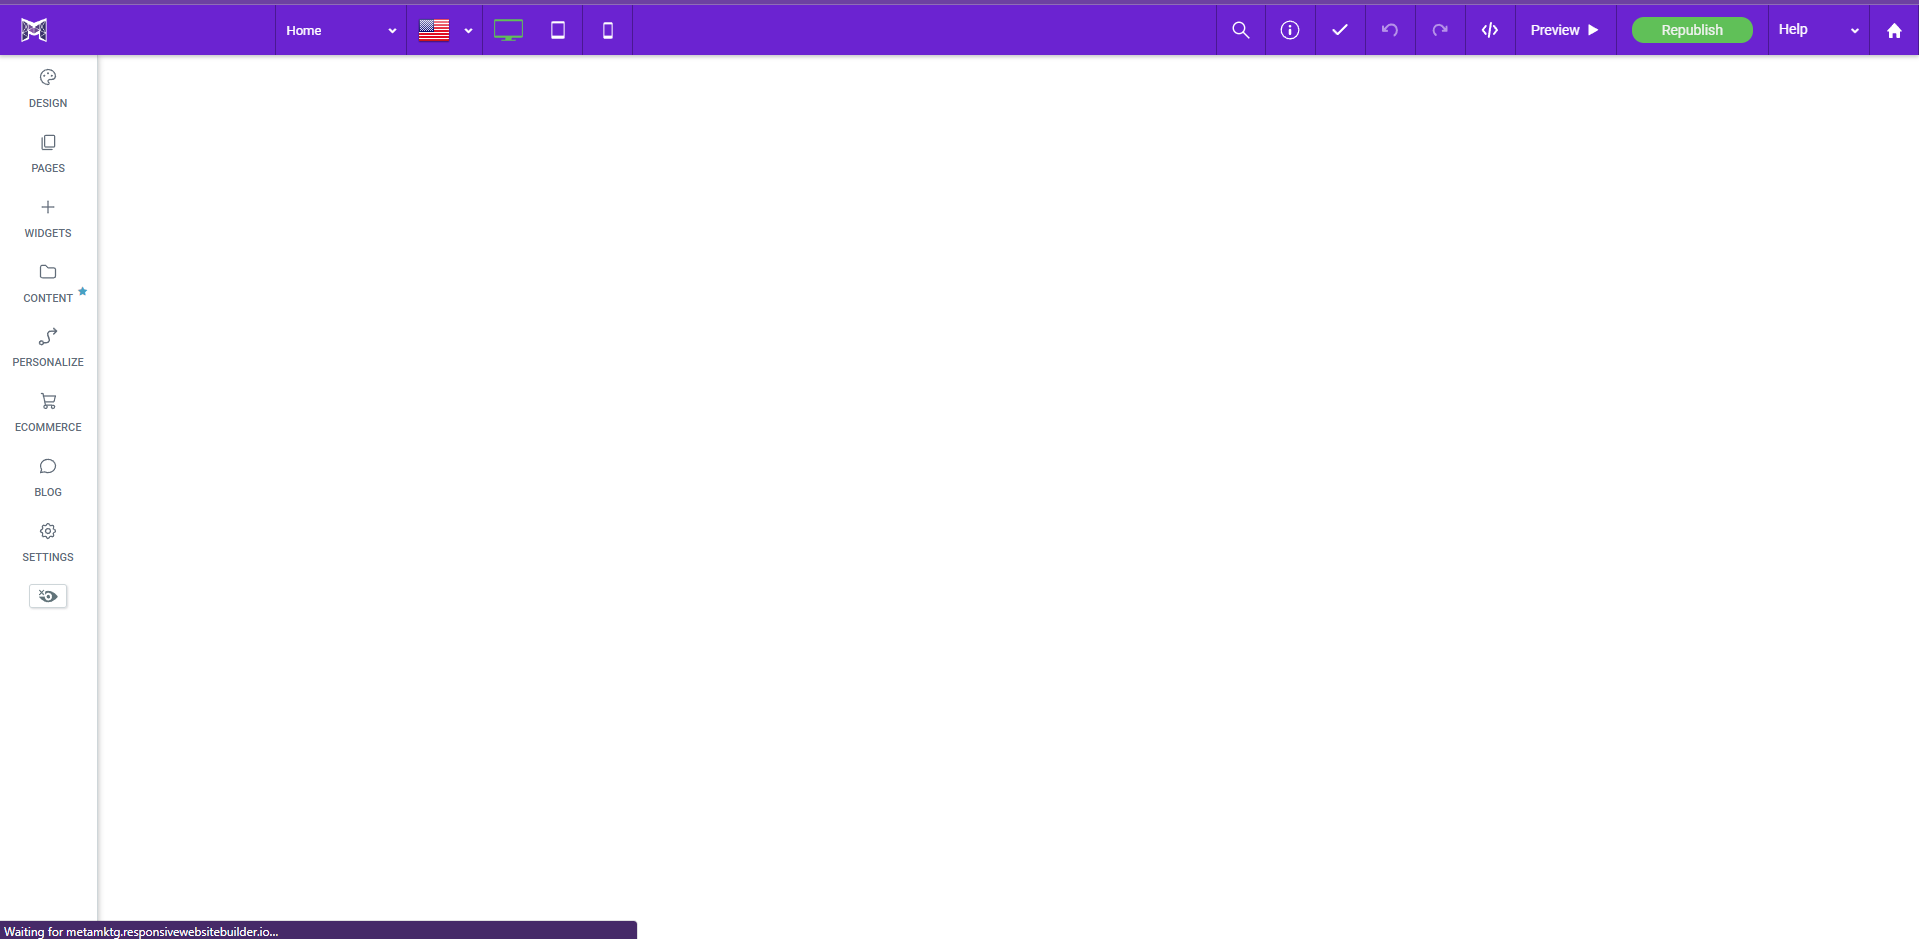Toggle the hidden elements eye button

[47, 596]
